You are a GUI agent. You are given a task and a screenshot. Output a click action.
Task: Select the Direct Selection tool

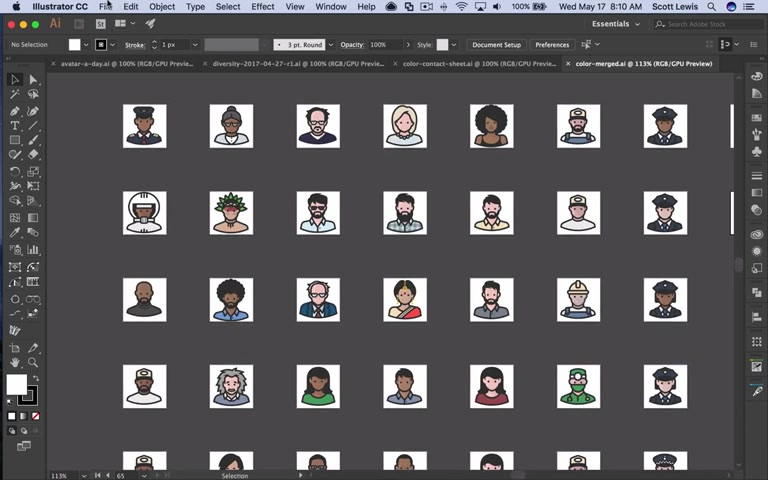(x=33, y=79)
